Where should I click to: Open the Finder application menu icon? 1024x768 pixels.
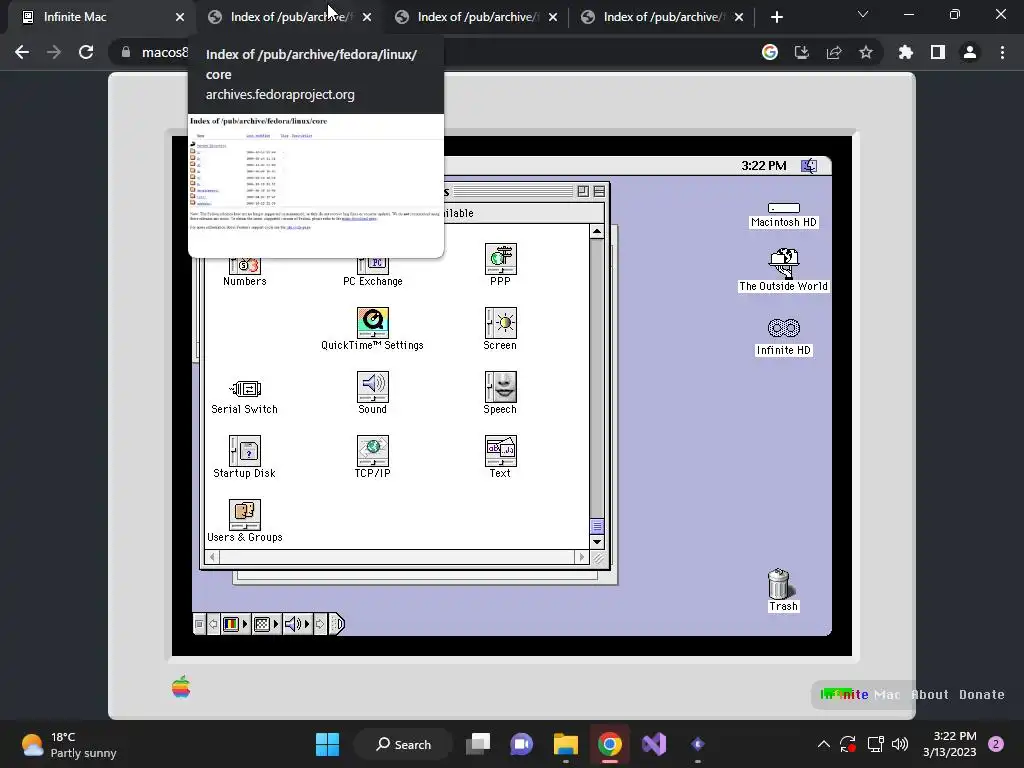[809, 166]
